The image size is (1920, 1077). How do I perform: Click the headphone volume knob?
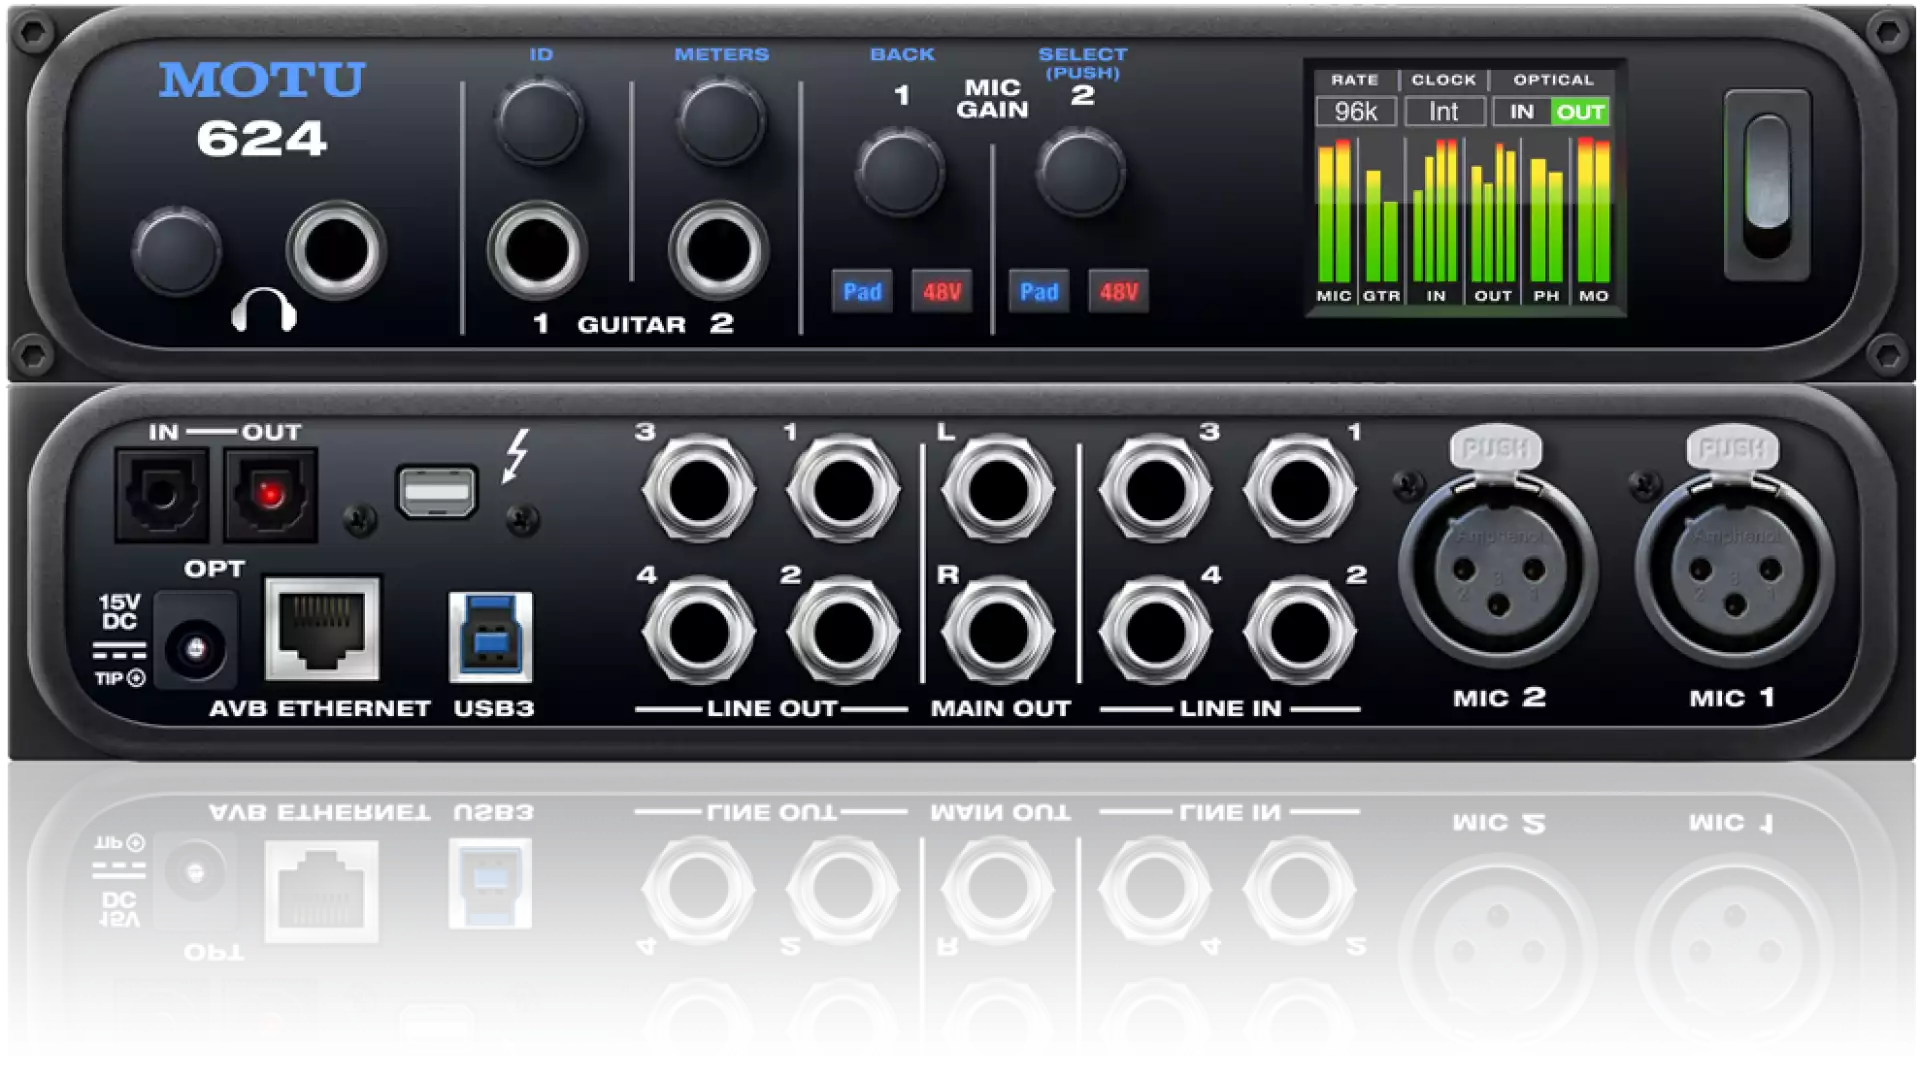[176, 251]
